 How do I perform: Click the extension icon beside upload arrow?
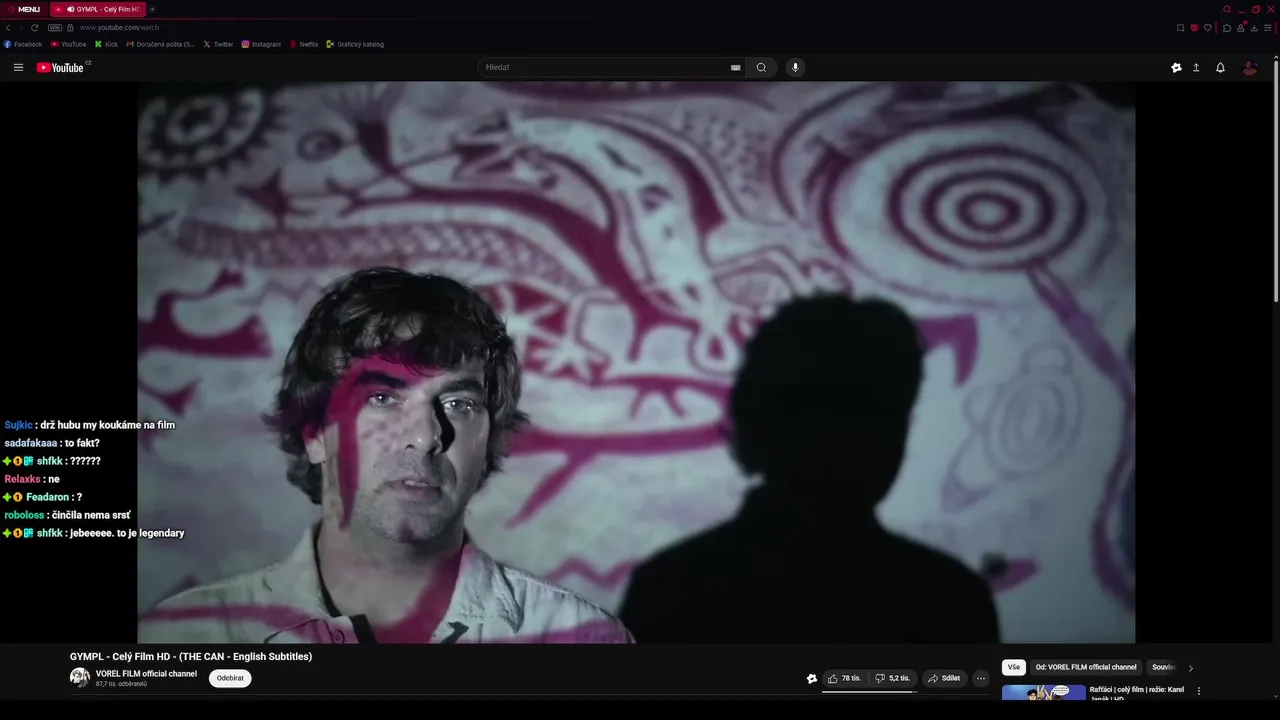click(x=1176, y=67)
